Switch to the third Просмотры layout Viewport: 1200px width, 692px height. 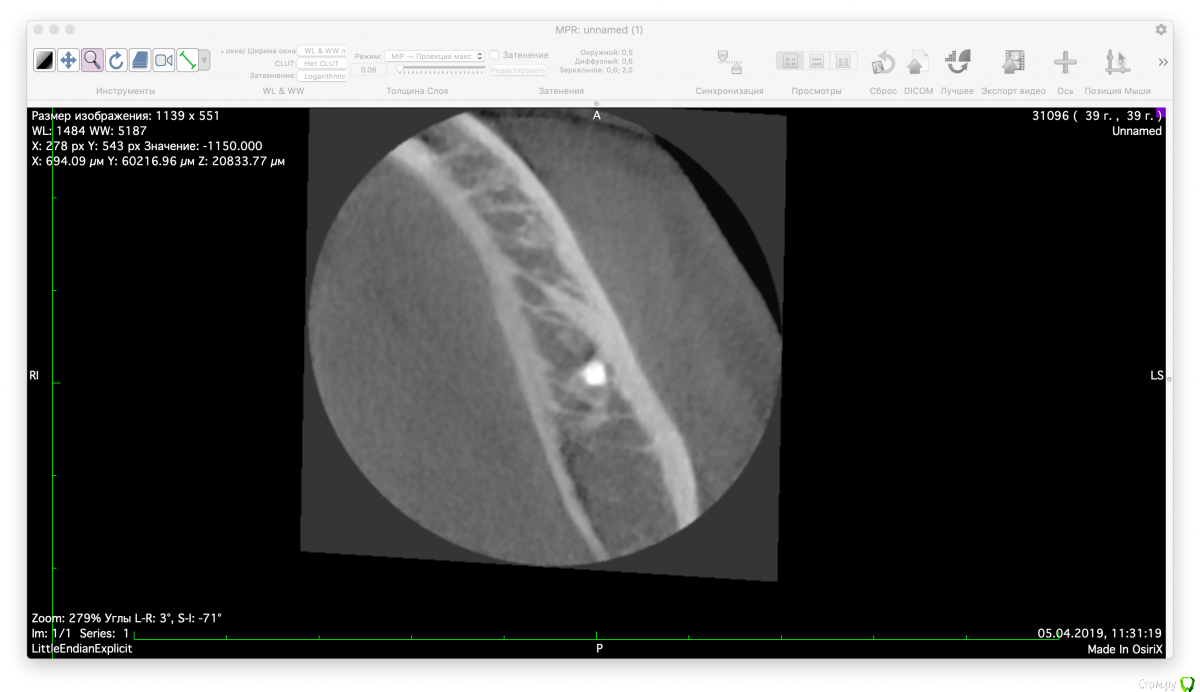(843, 61)
